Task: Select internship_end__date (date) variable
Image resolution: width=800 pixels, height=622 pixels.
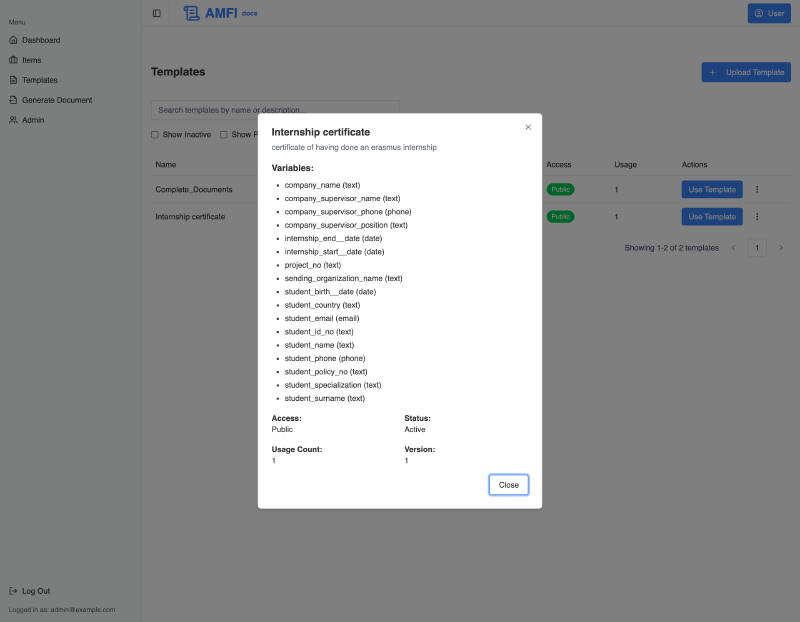Action: point(333,238)
